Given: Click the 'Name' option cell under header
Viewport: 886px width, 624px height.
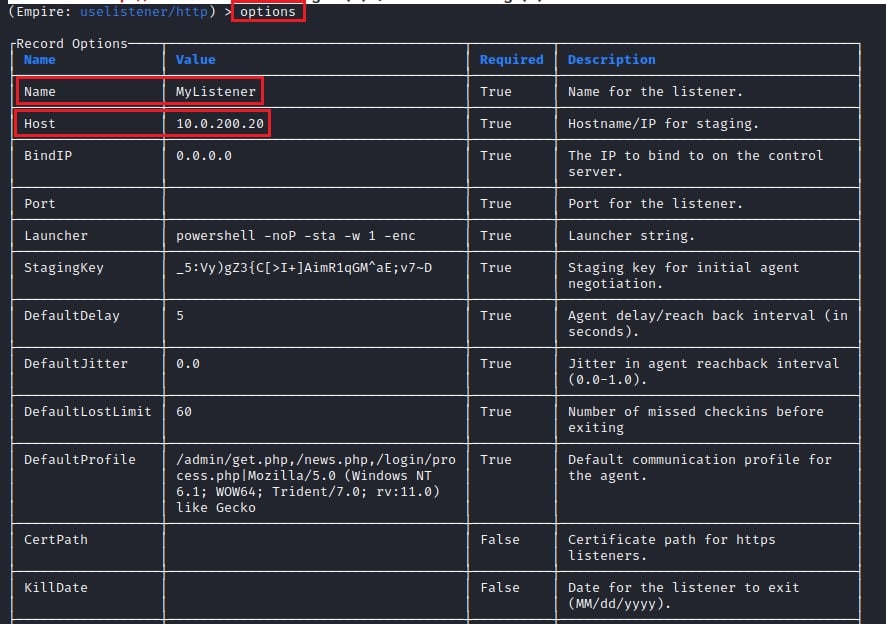Looking at the screenshot, I should pyautogui.click(x=40, y=92).
